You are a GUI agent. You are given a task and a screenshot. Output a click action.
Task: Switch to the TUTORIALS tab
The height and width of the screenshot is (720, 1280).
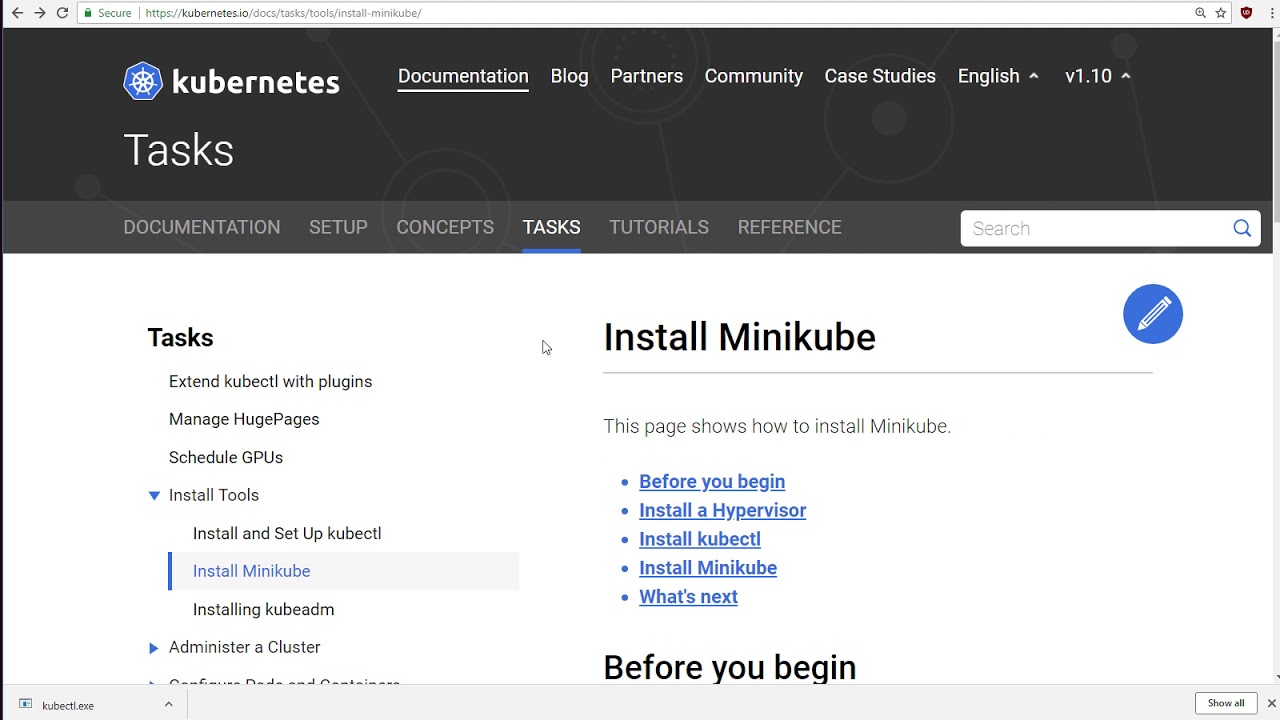coord(658,227)
